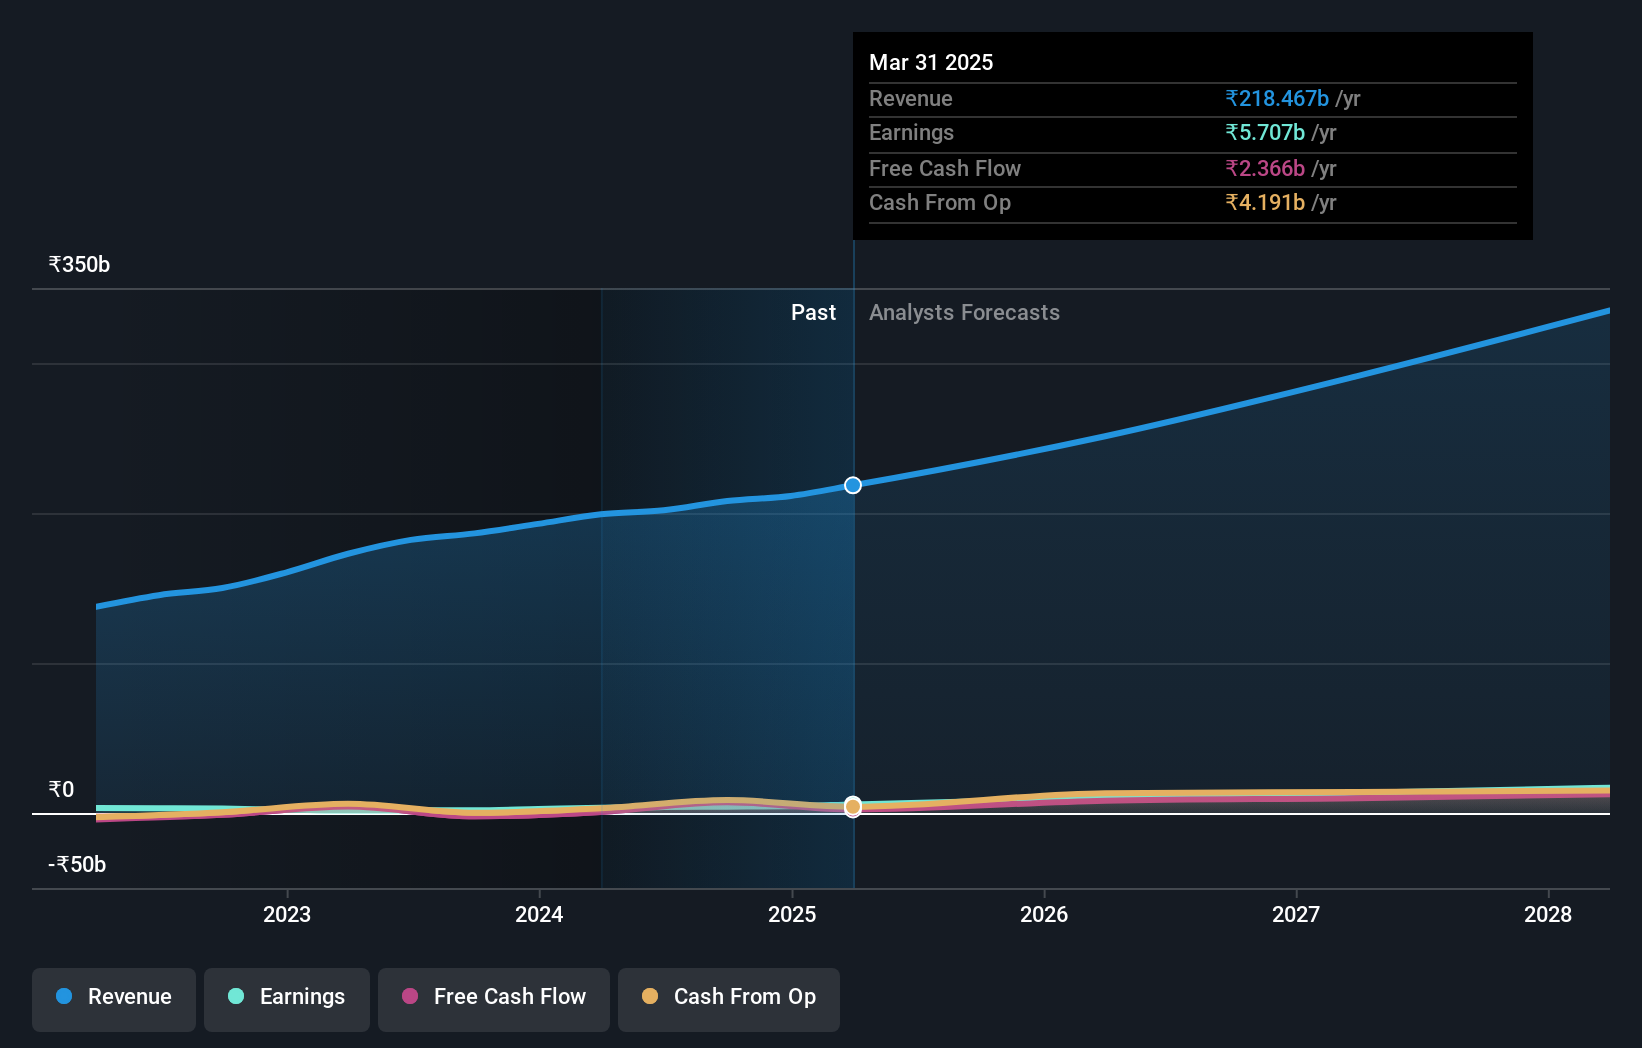Toggle the Free Cash Flow legend button

point(494,999)
